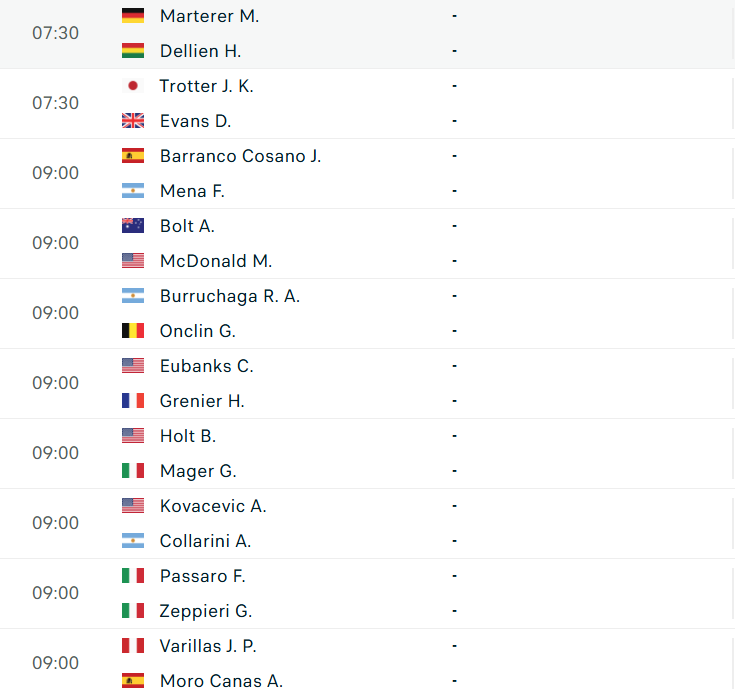
Task: Click player name Moro Canas A.
Action: 220,681
